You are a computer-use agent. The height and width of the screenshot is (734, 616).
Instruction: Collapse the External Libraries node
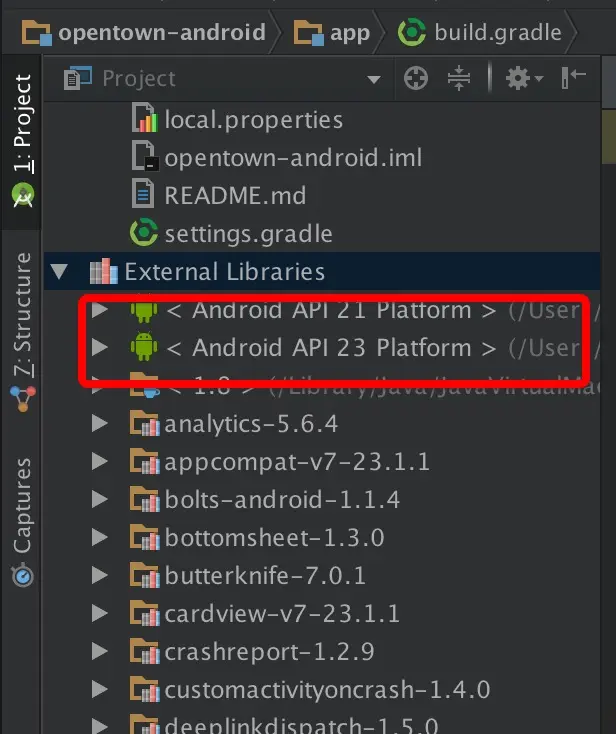coord(59,272)
